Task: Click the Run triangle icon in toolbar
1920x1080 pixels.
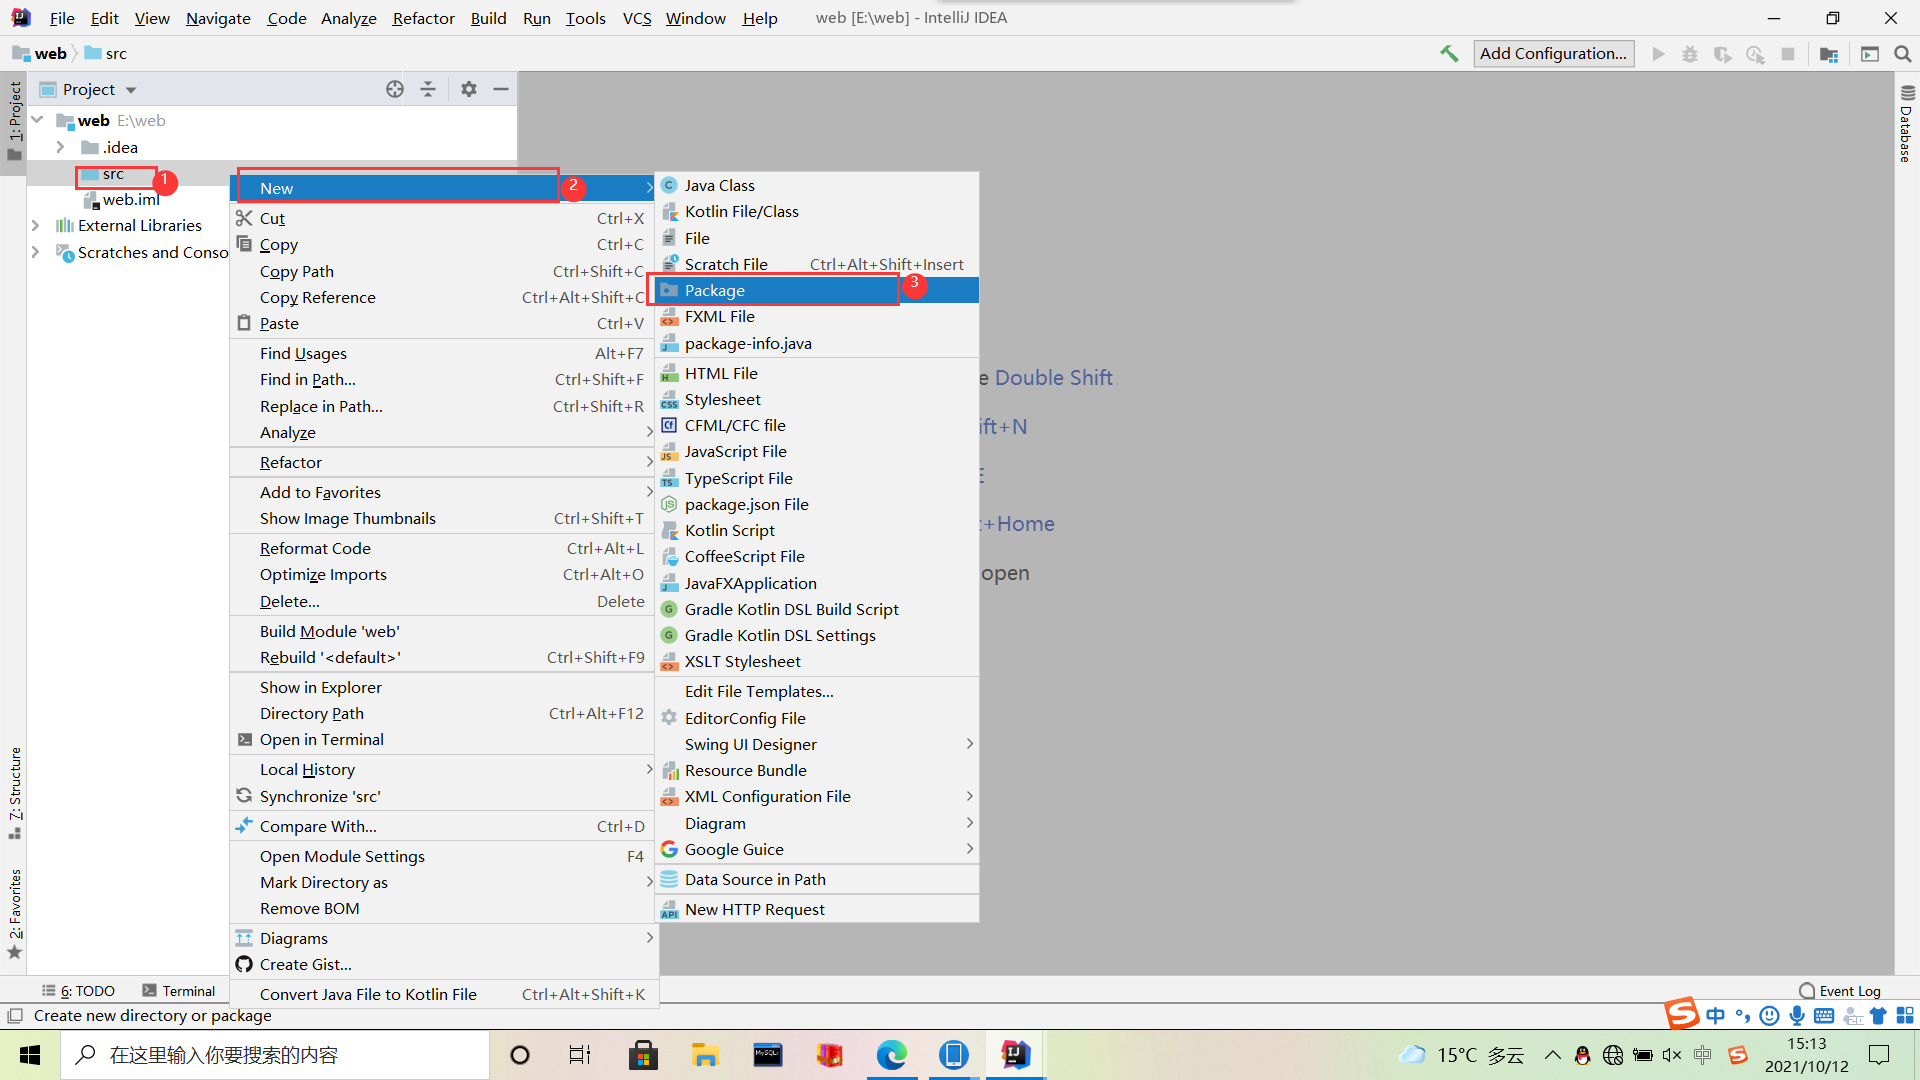Action: (x=1659, y=54)
